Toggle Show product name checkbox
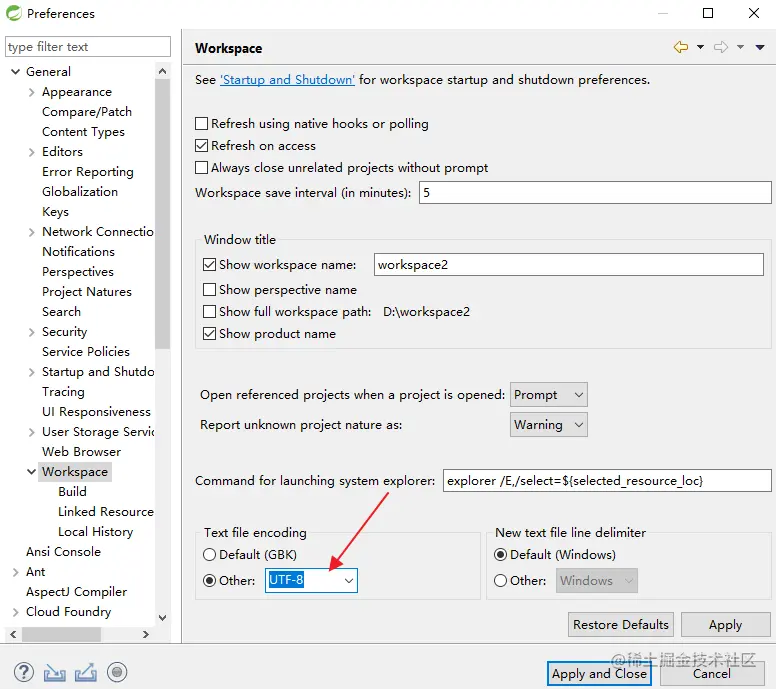 click(209, 334)
